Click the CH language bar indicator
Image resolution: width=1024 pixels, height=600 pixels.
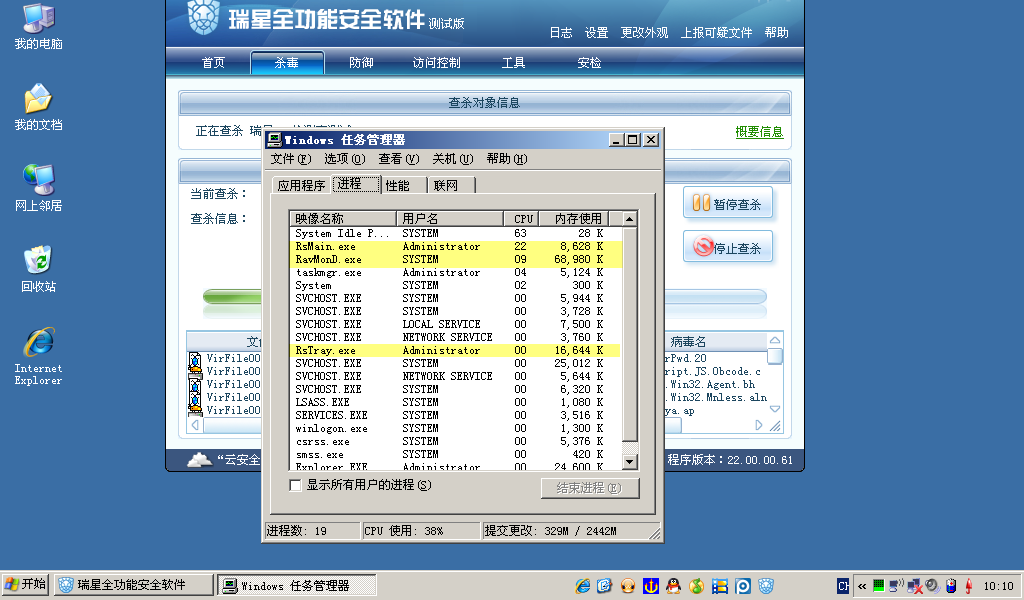[843, 586]
